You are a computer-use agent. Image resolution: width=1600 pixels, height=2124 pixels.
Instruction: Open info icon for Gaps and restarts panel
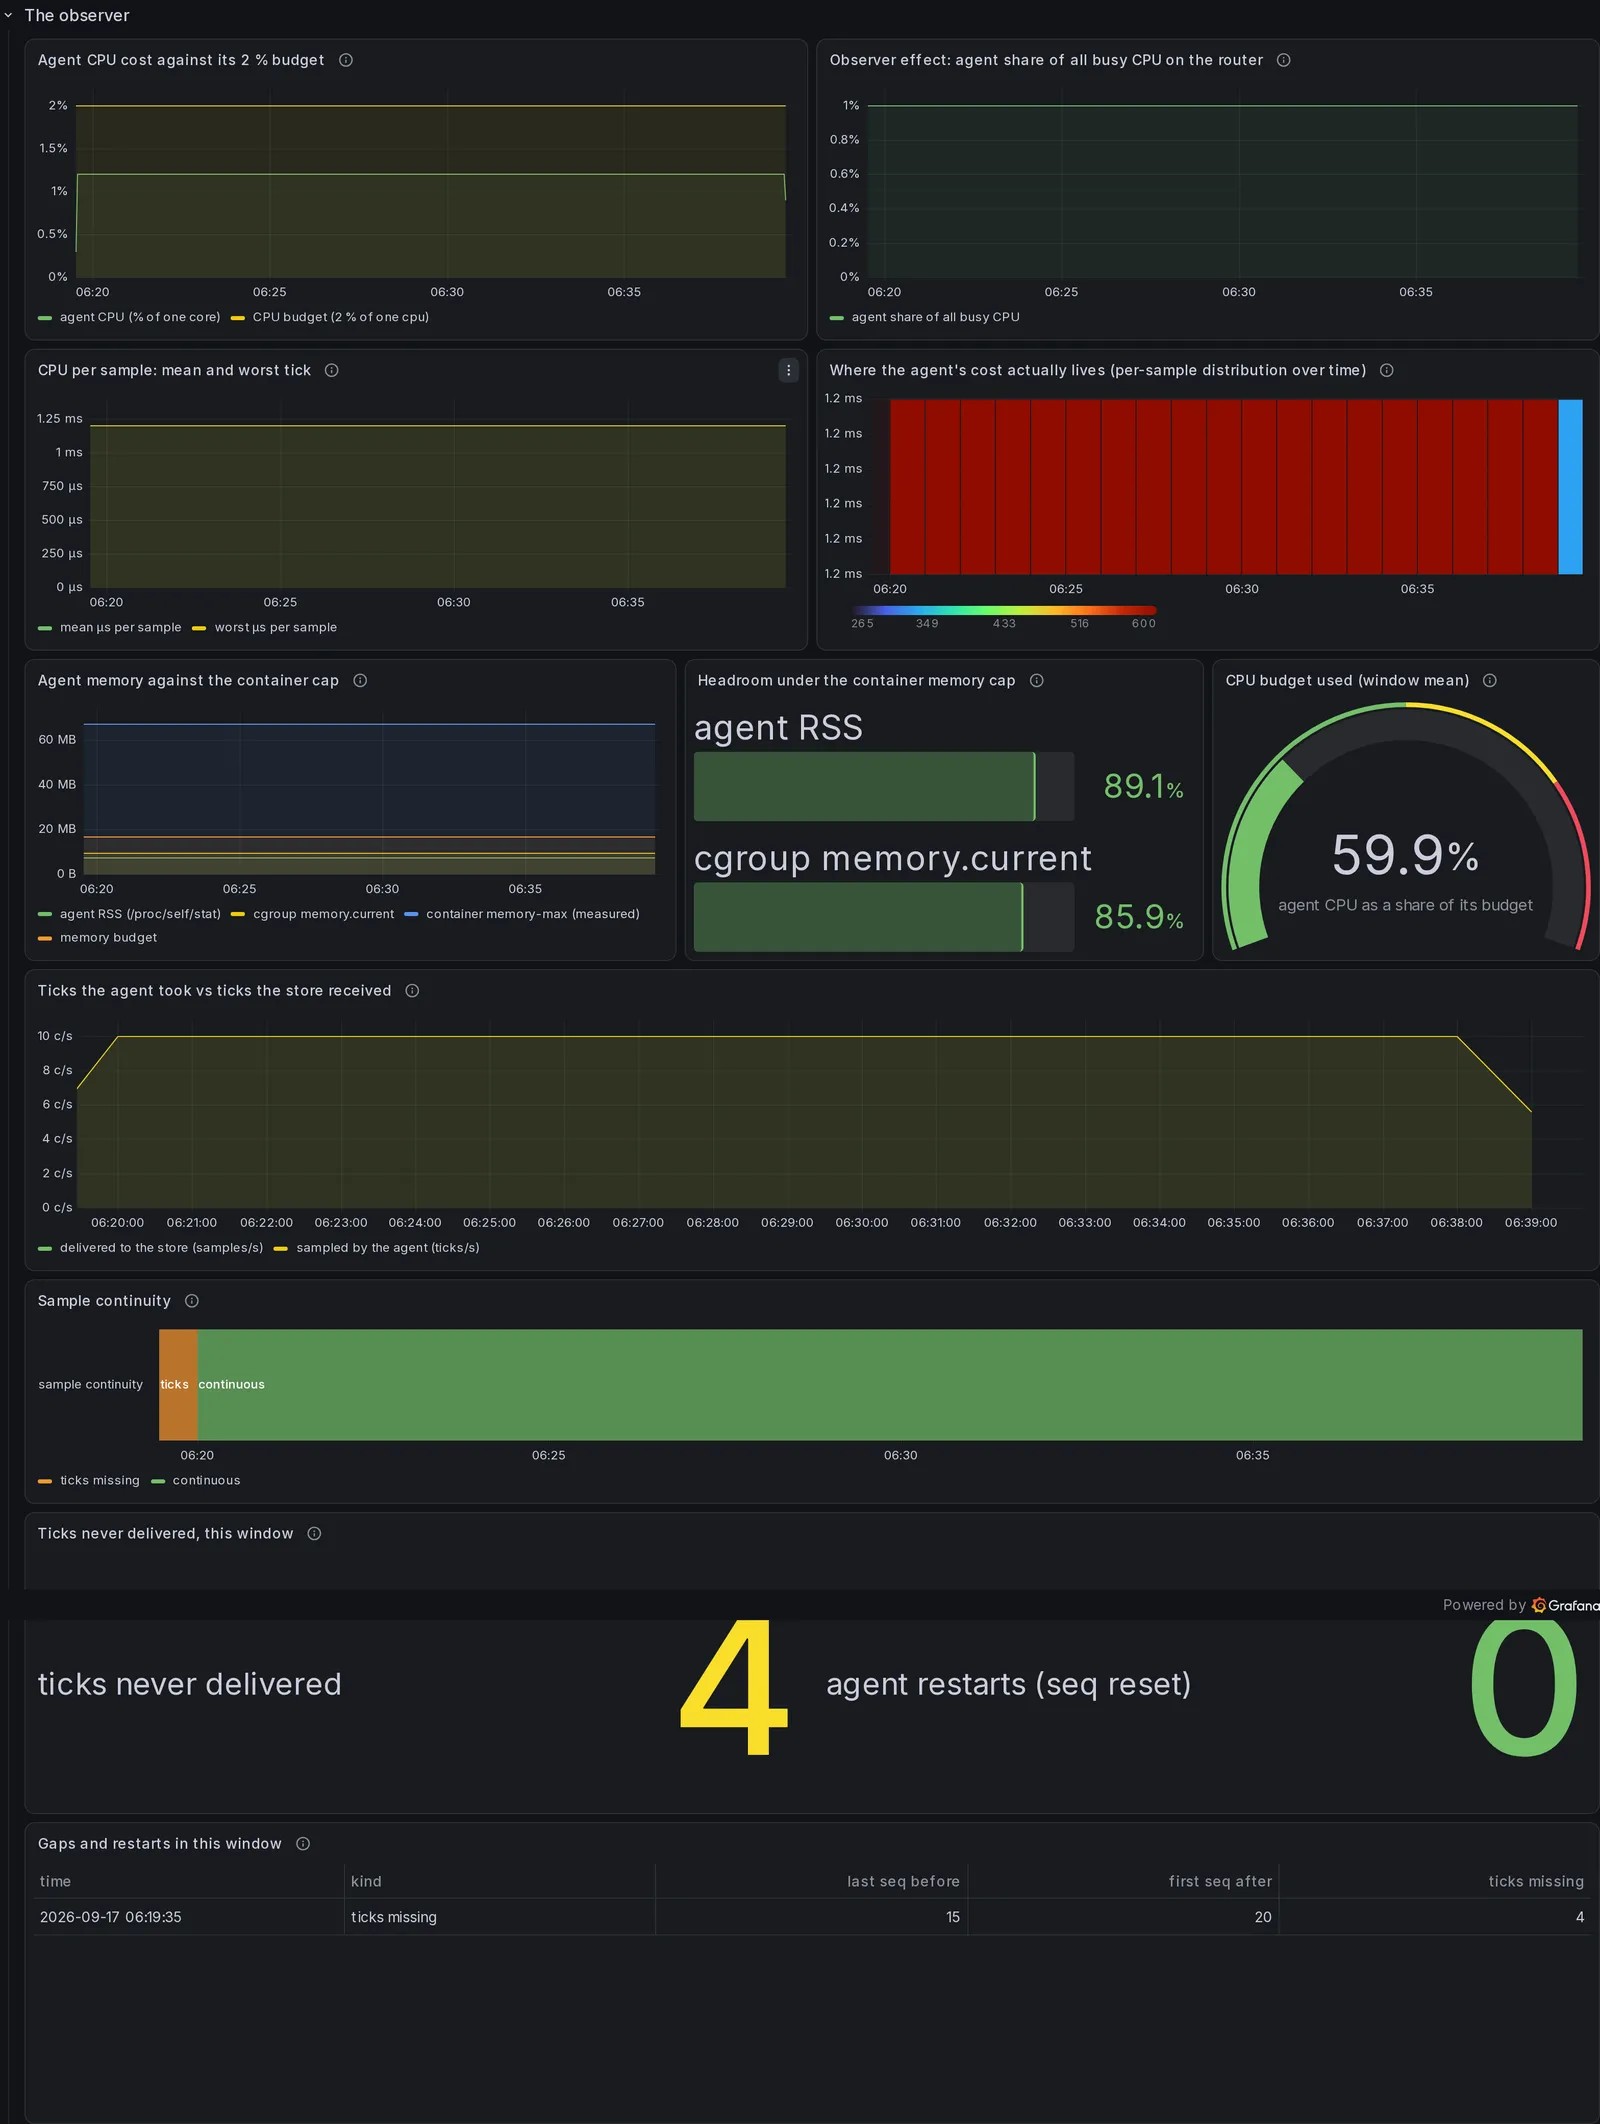tap(303, 1843)
